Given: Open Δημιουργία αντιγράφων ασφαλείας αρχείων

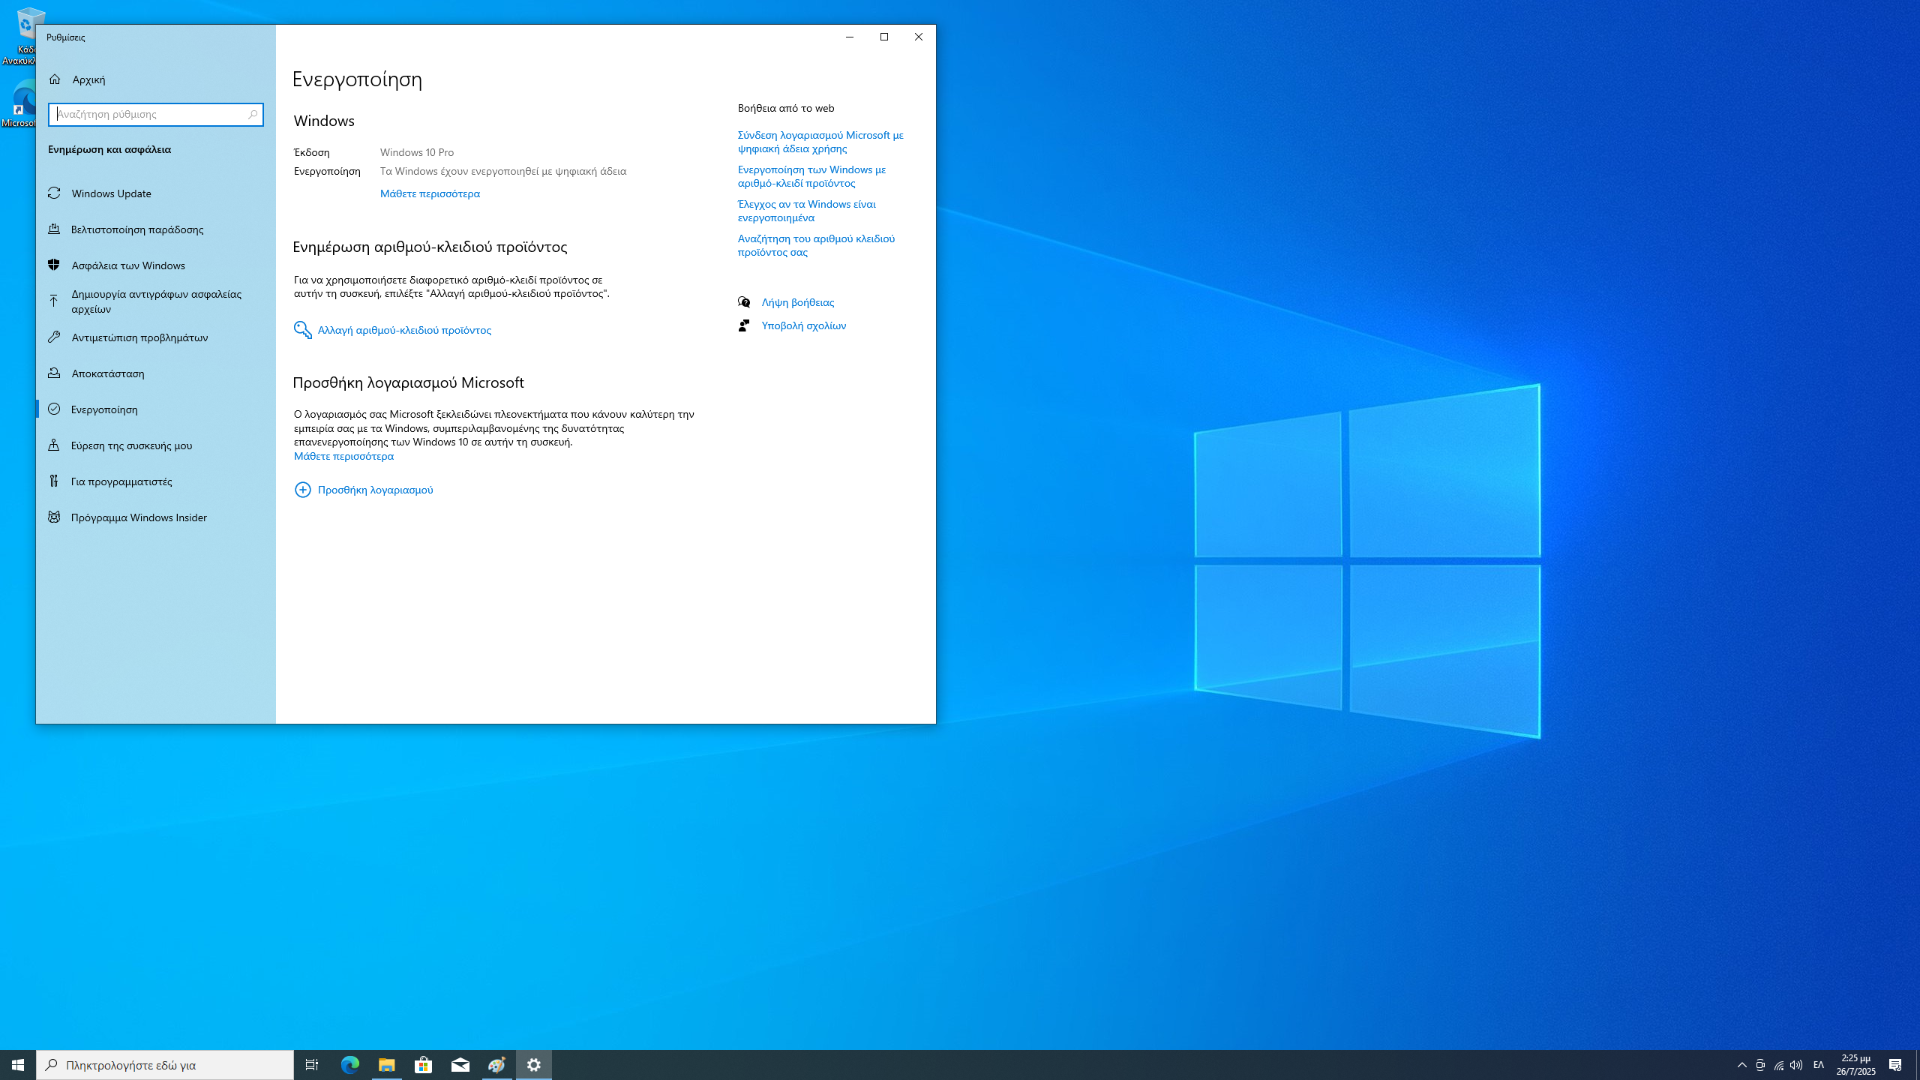Looking at the screenshot, I should pyautogui.click(x=156, y=302).
